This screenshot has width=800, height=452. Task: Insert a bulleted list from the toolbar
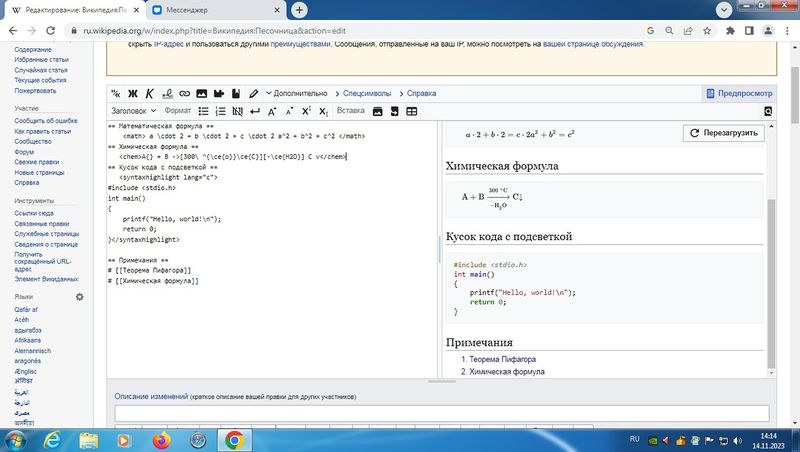203,111
